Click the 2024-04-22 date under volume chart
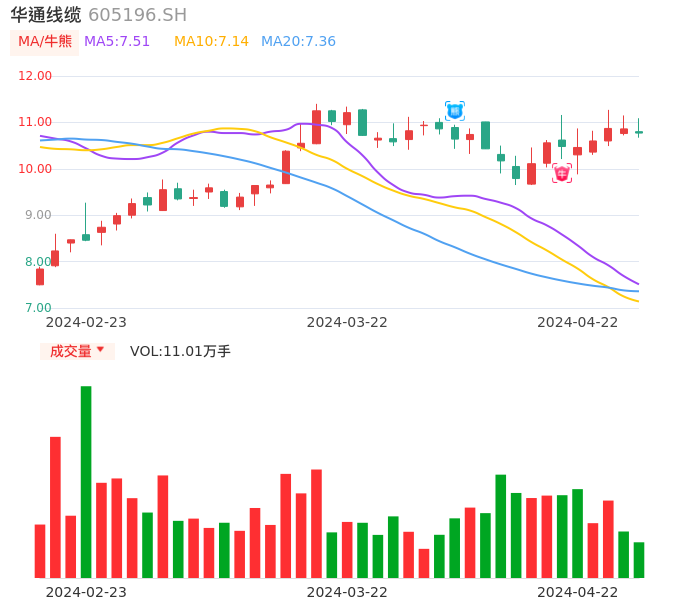Screen dimensions: 686x606 578,593
